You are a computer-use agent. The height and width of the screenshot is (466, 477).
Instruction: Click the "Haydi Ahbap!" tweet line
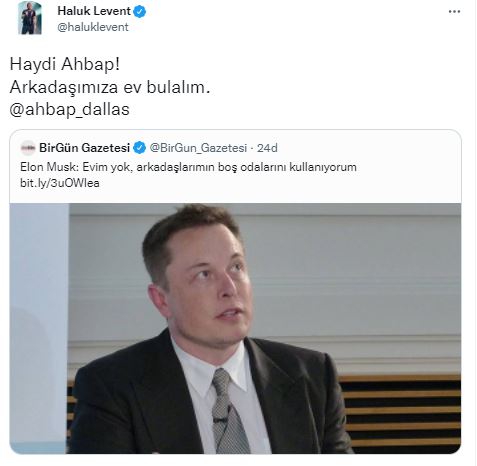pyautogui.click(x=65, y=64)
